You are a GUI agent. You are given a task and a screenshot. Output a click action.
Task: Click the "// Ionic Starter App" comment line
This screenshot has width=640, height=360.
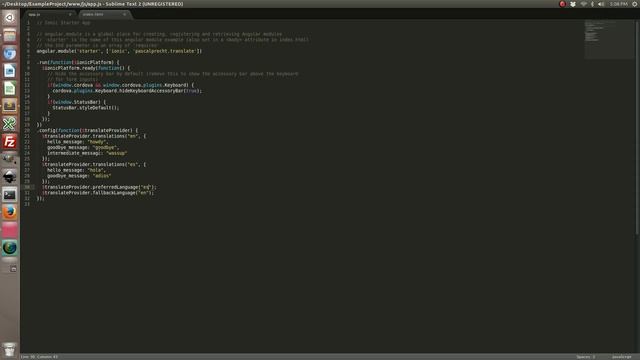pyautogui.click(x=63, y=23)
